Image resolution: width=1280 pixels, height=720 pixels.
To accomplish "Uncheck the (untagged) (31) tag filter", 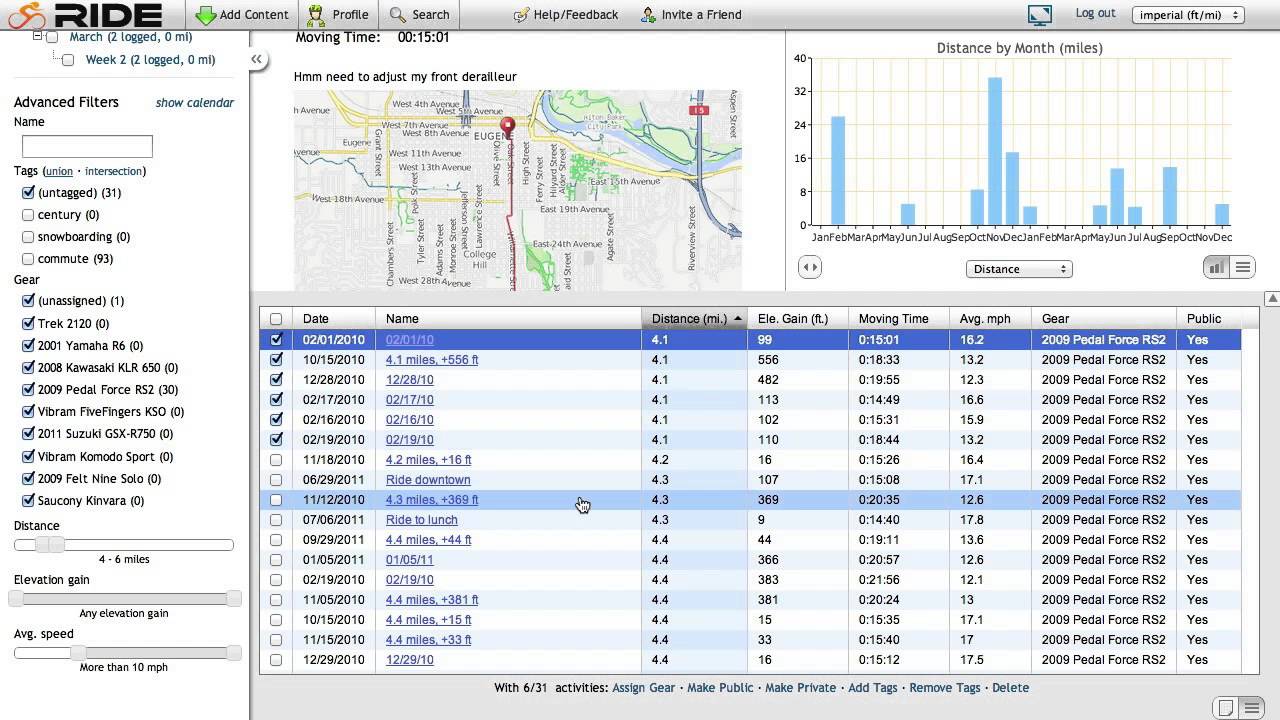I will point(28,193).
